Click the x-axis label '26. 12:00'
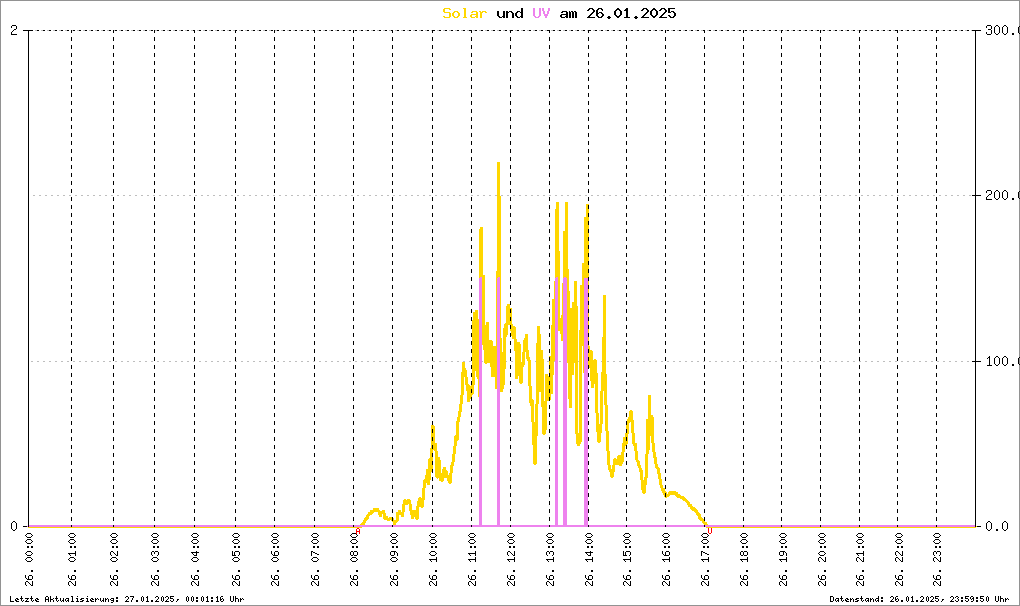 (511, 560)
